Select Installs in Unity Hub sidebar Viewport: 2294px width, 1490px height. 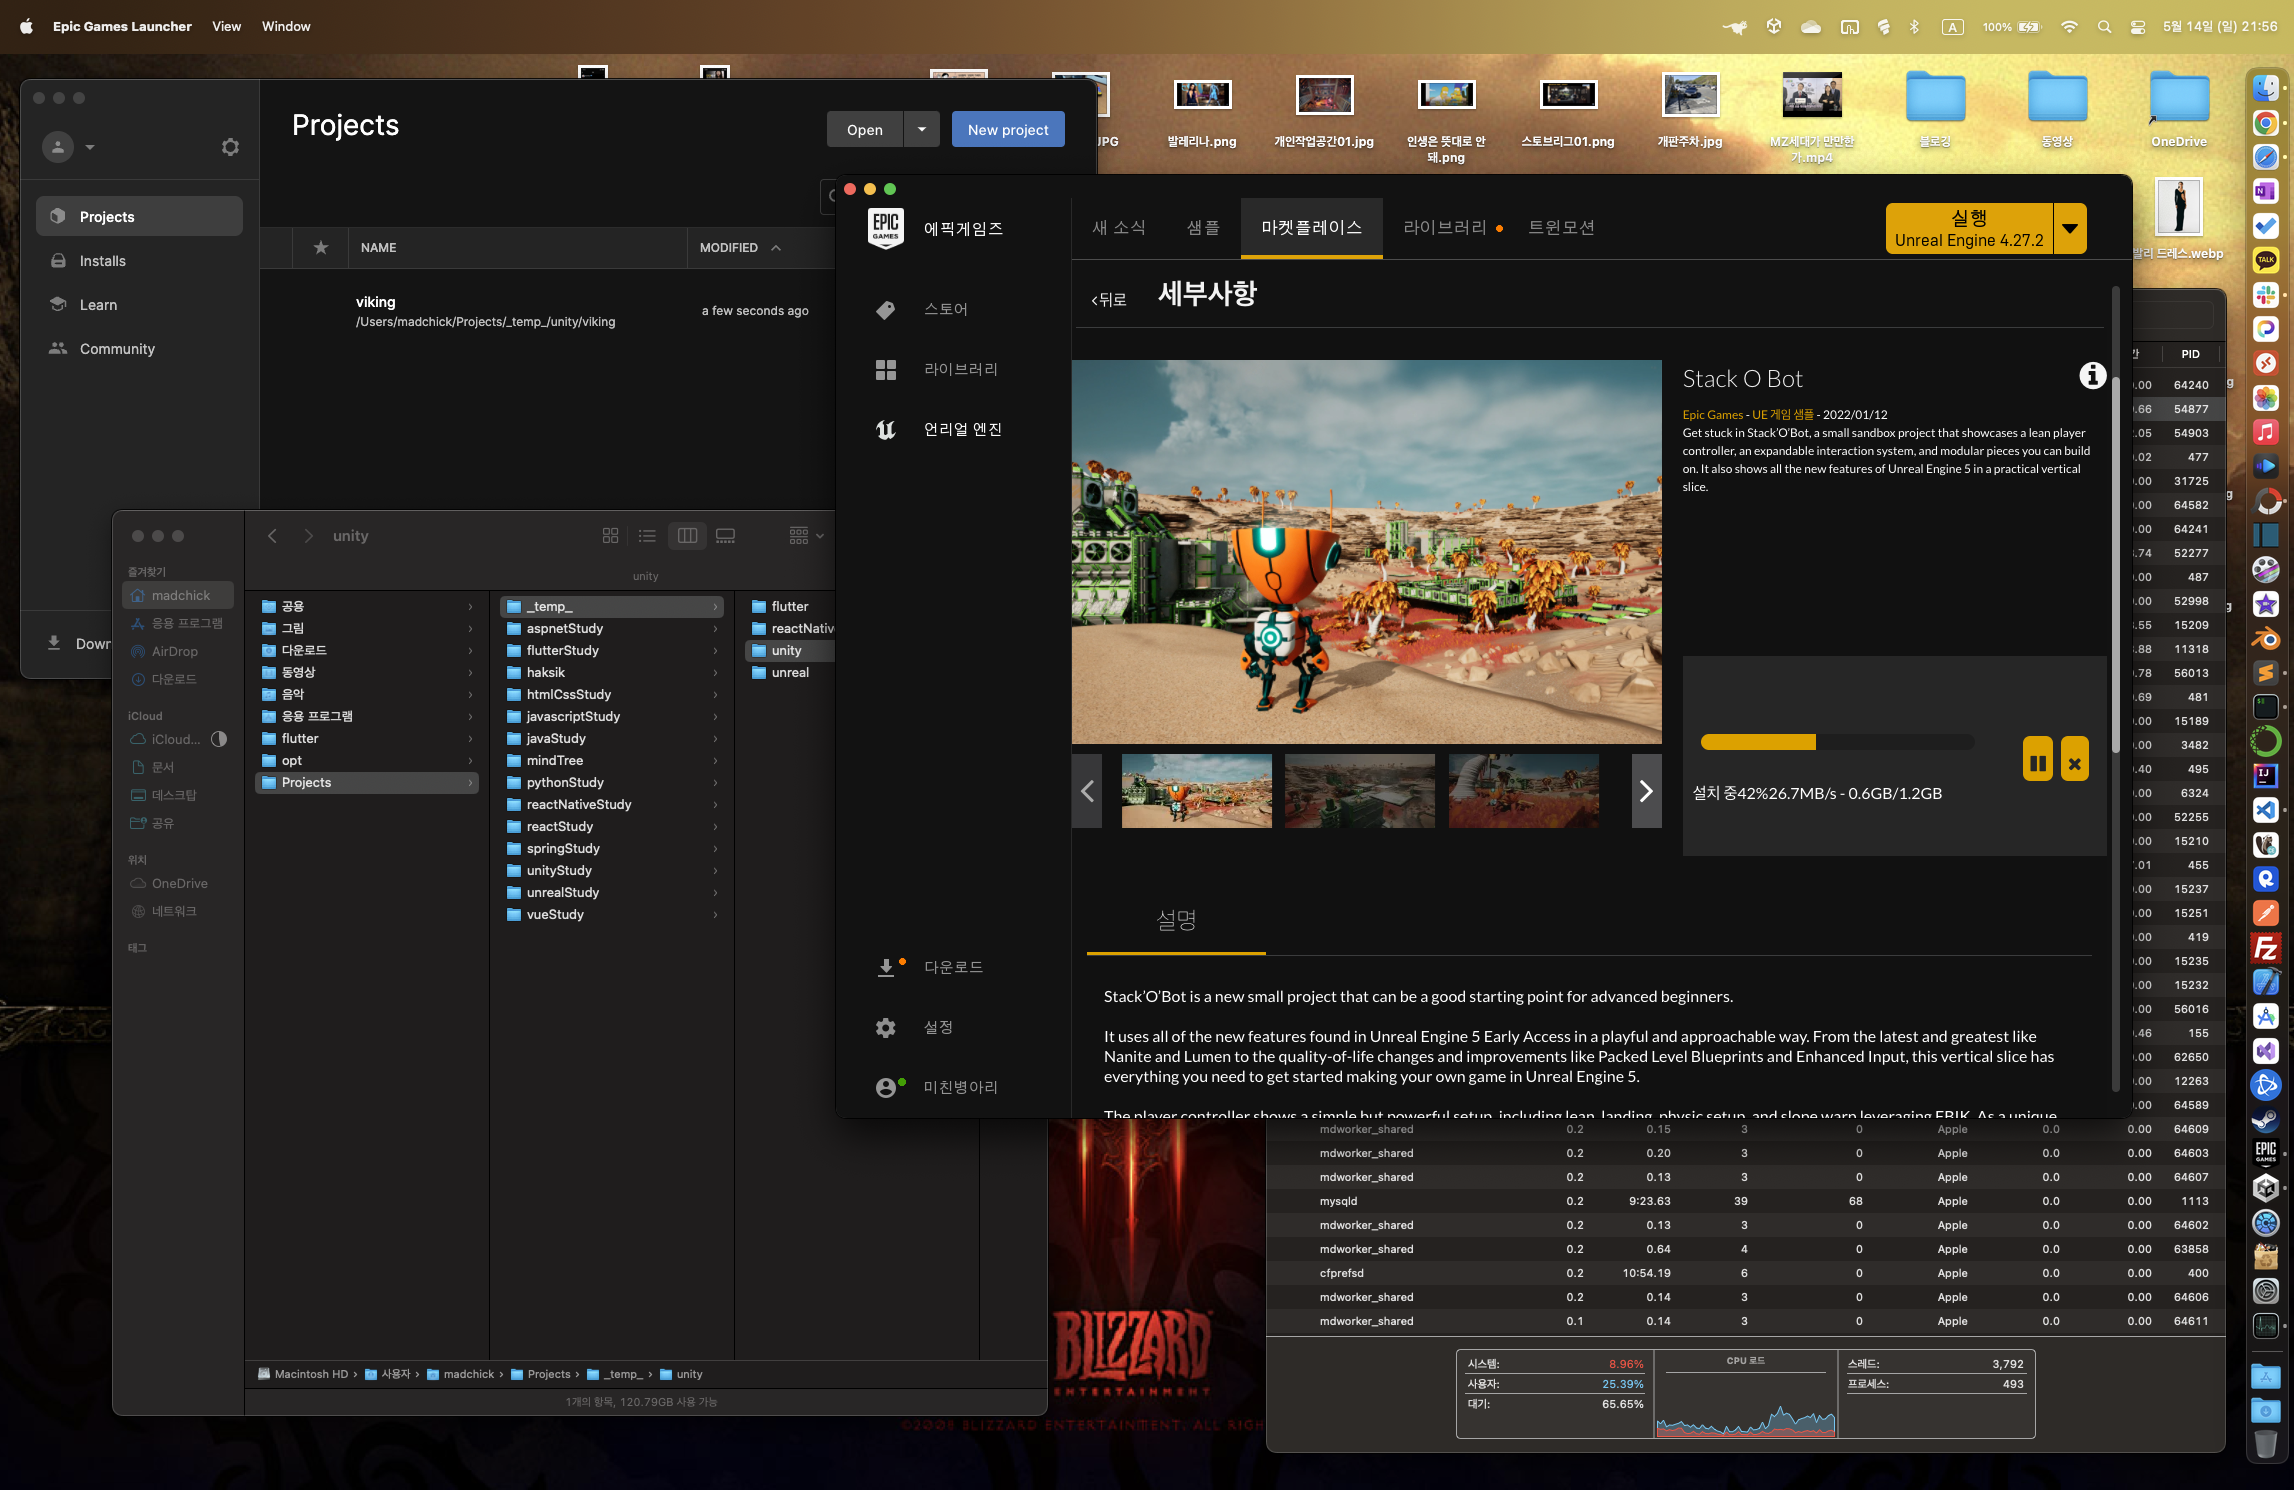(x=139, y=261)
